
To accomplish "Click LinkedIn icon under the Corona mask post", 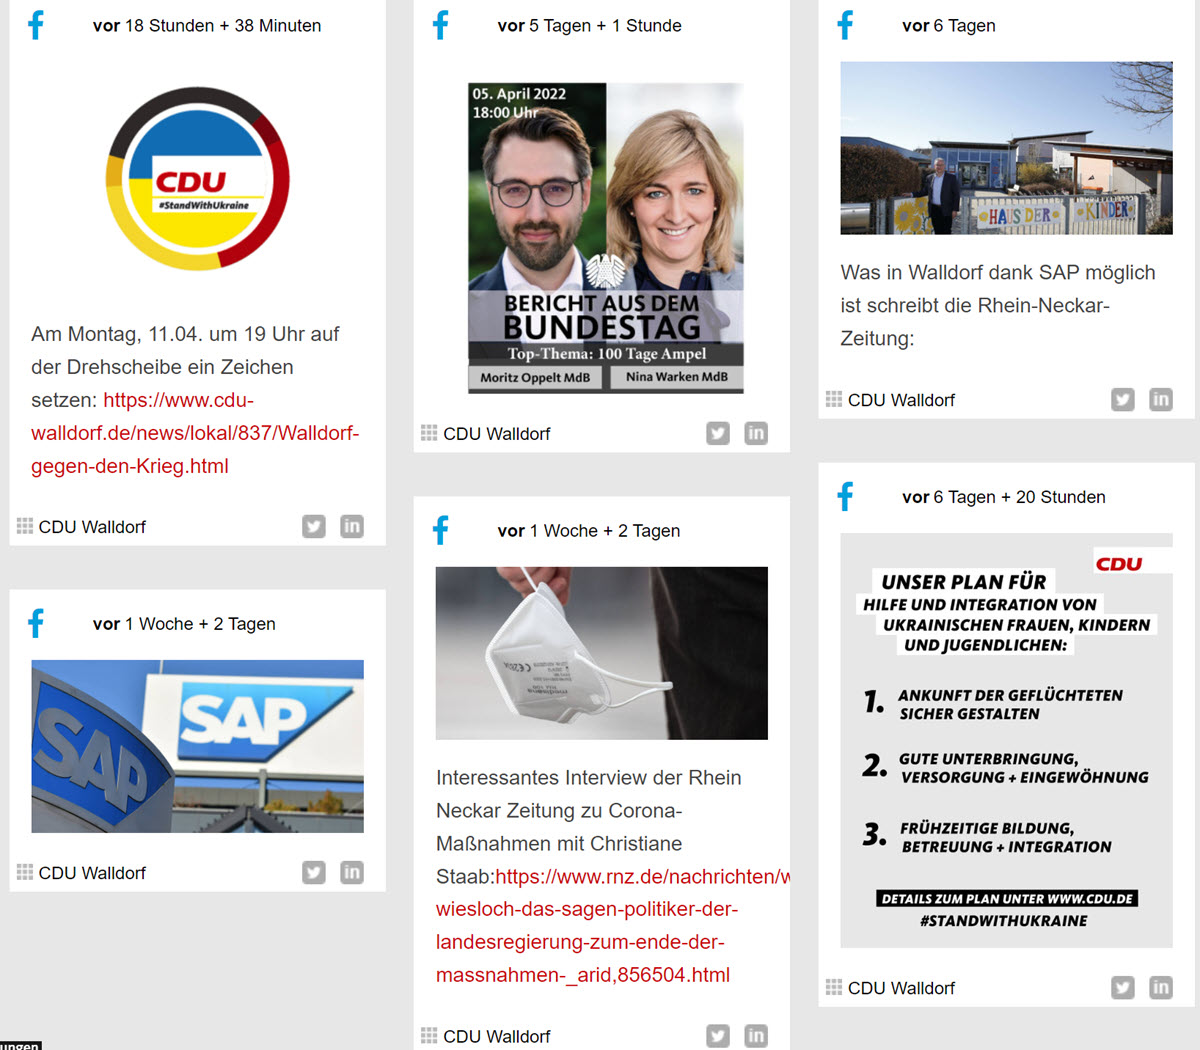I will pyautogui.click(x=756, y=1036).
